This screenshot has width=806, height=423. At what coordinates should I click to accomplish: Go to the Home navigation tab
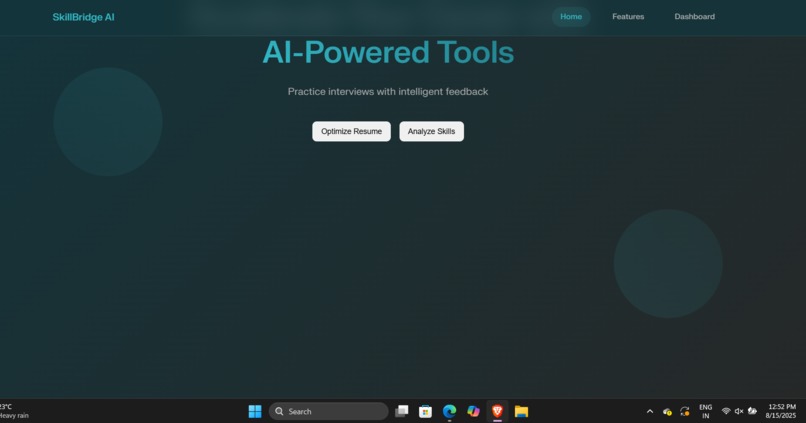click(x=571, y=16)
